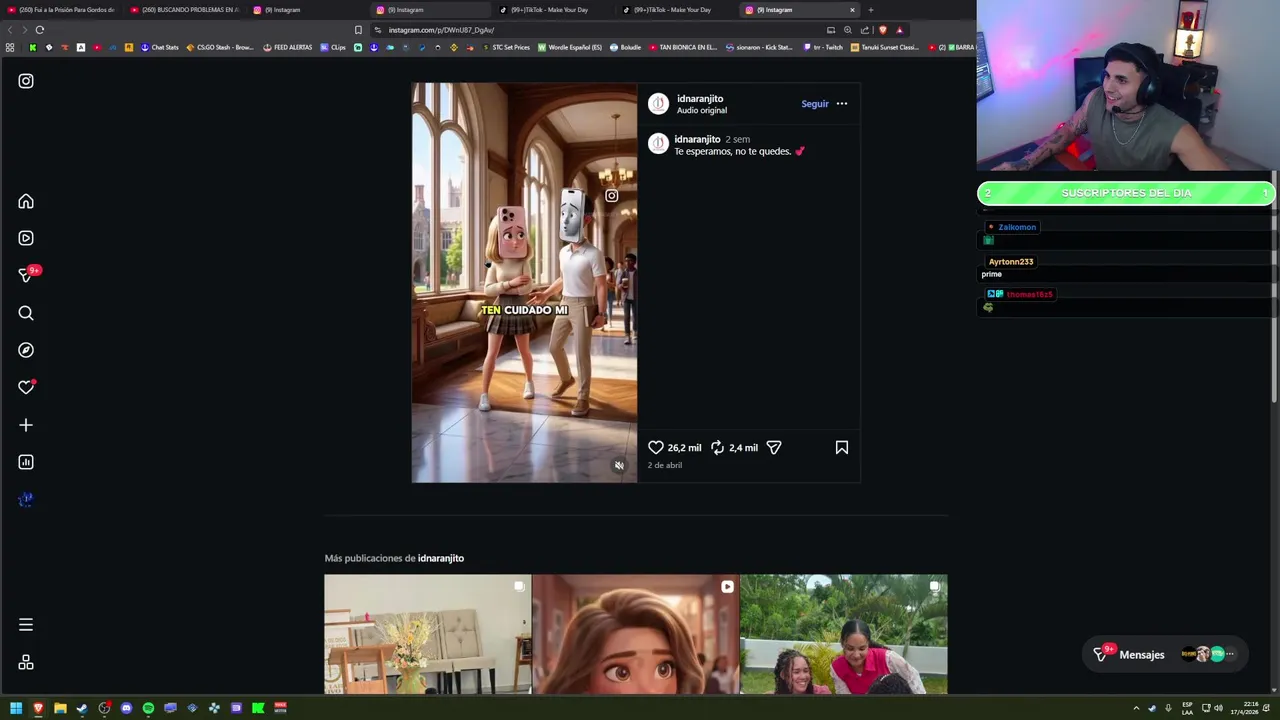The image size is (1280, 720).
Task: Open Boludle bookmark
Action: click(625, 47)
